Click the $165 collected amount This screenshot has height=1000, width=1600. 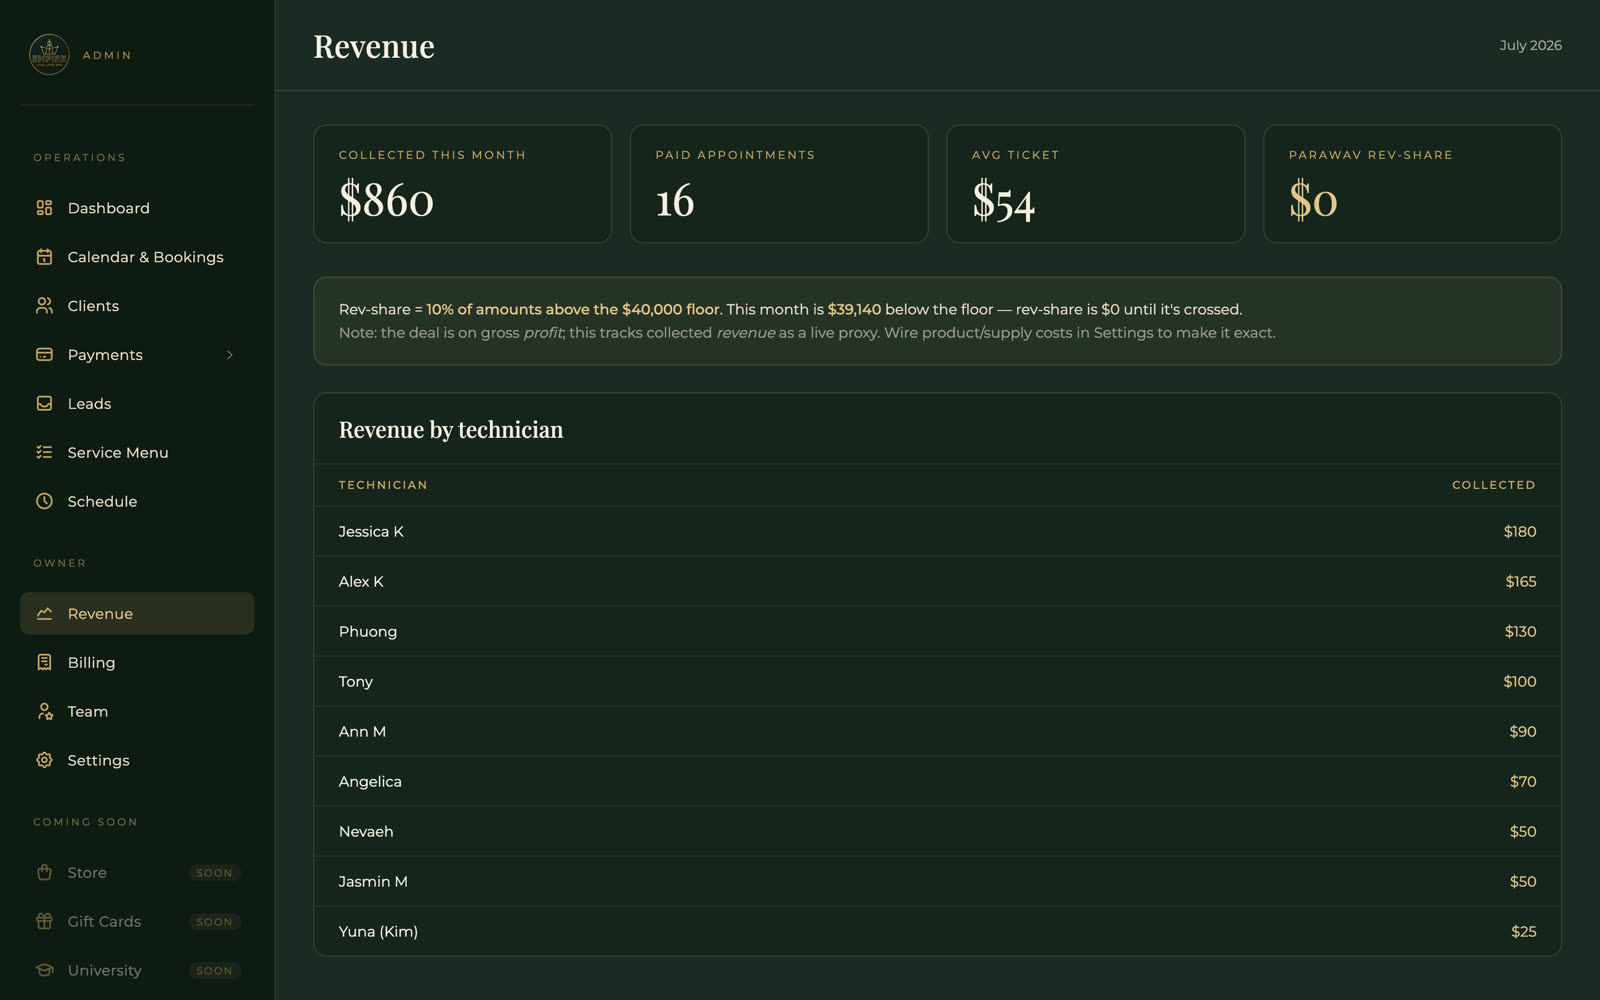click(x=1521, y=582)
